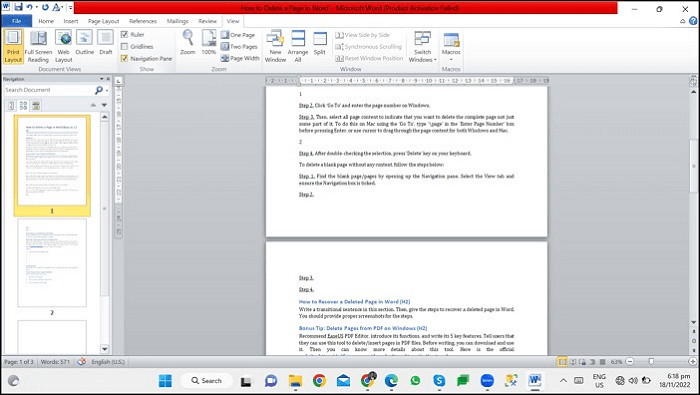Open Switch Windows dropdown
700x395 pixels.
tap(422, 46)
